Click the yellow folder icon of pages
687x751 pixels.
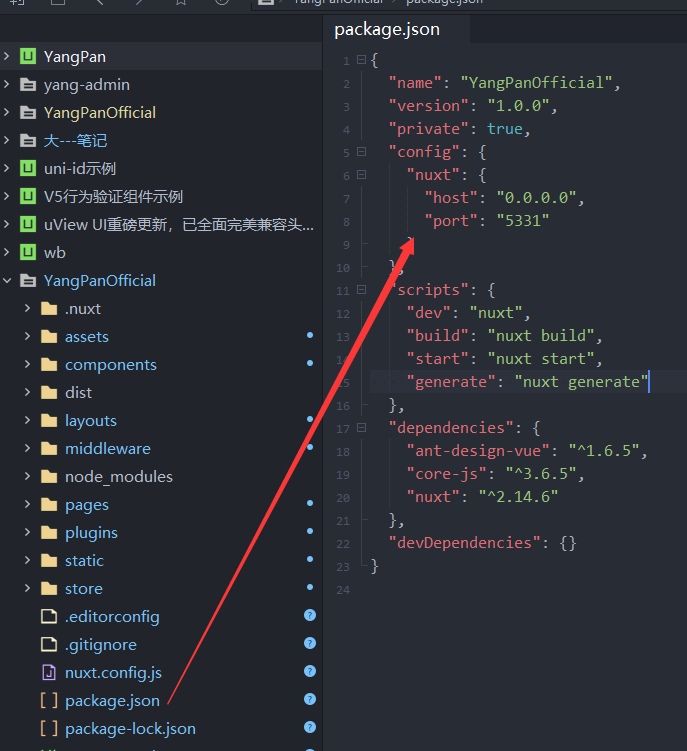[49, 505]
